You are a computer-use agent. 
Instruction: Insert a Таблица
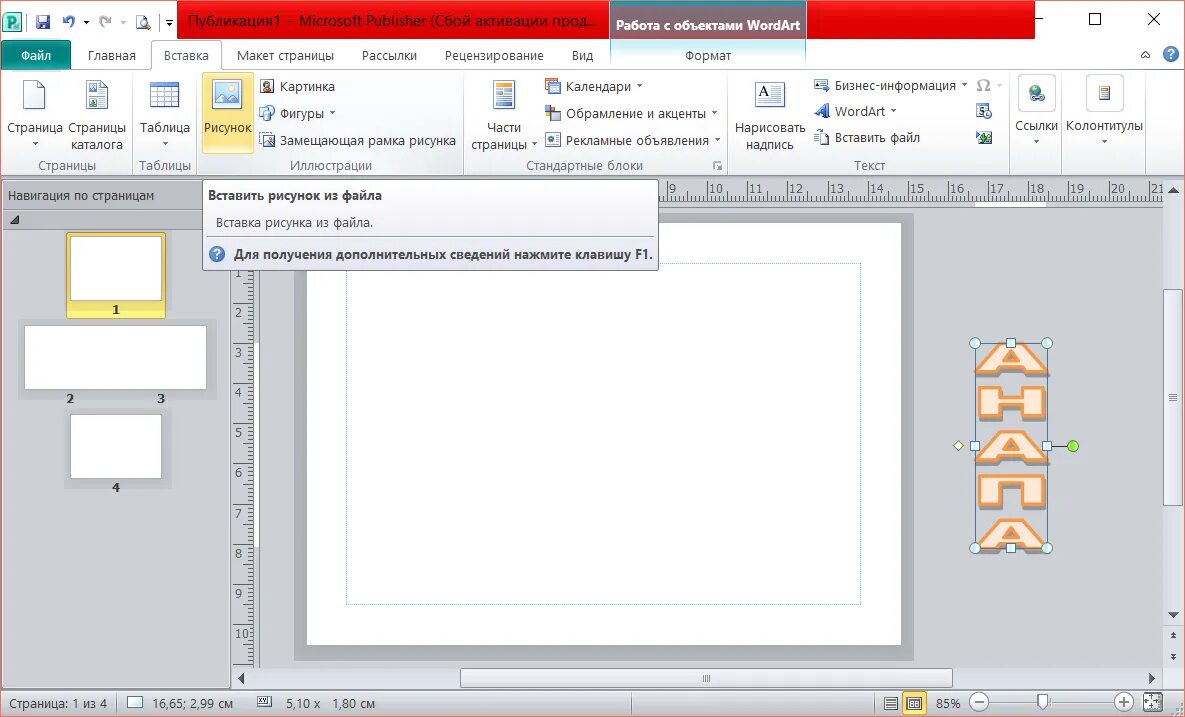click(165, 113)
